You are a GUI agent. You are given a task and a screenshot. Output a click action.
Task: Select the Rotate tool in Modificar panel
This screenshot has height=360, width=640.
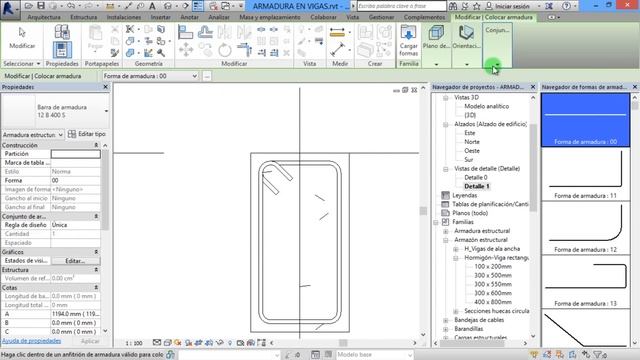point(224,51)
